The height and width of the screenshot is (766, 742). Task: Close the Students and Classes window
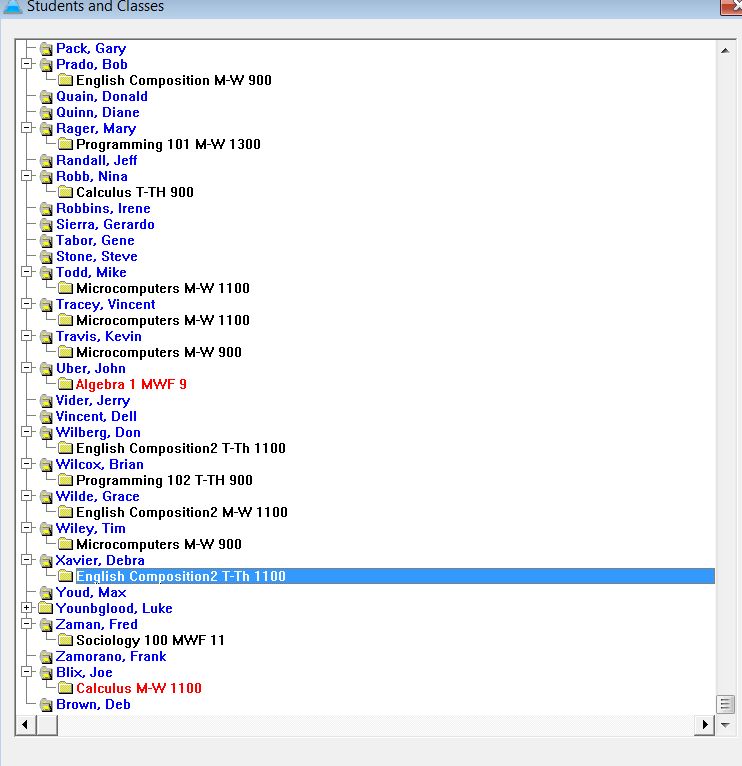(x=729, y=6)
